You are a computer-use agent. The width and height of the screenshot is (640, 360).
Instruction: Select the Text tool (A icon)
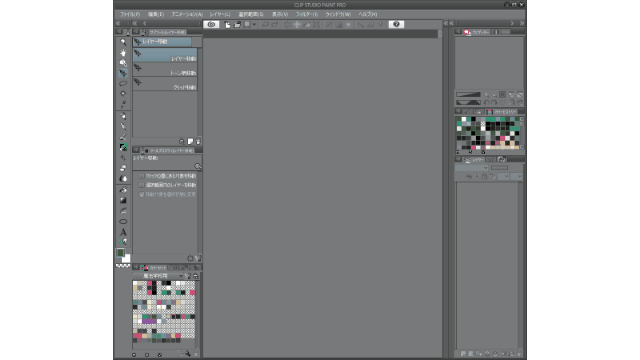click(x=123, y=232)
